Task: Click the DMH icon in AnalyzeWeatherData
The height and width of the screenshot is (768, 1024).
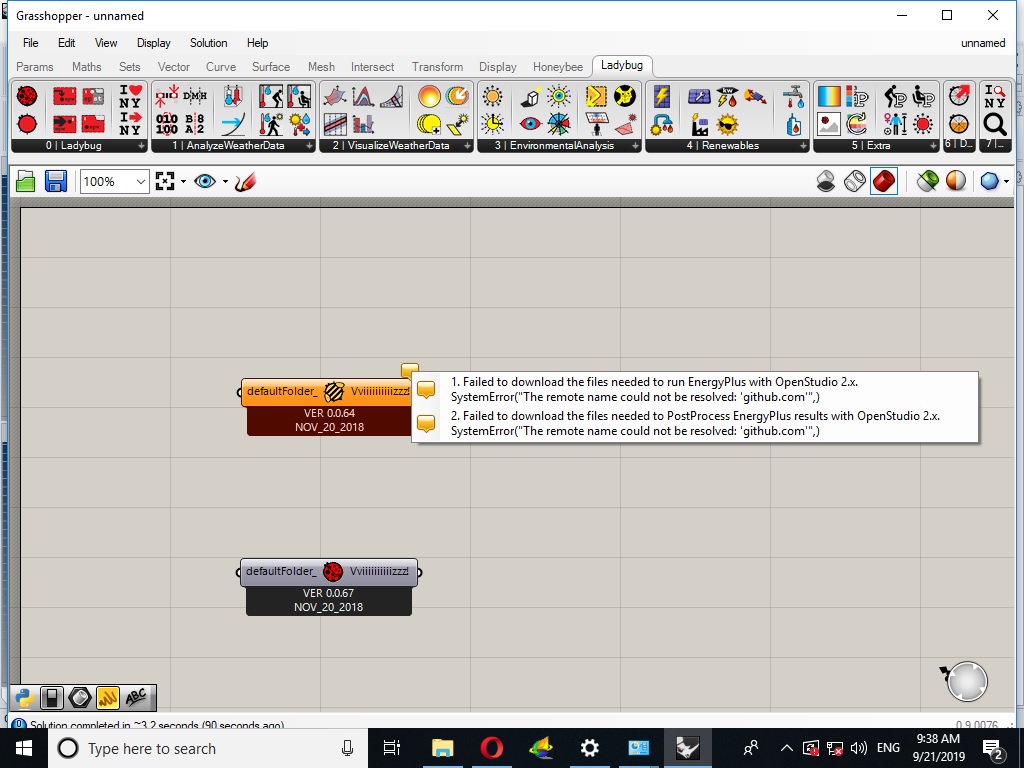Action: (195, 97)
